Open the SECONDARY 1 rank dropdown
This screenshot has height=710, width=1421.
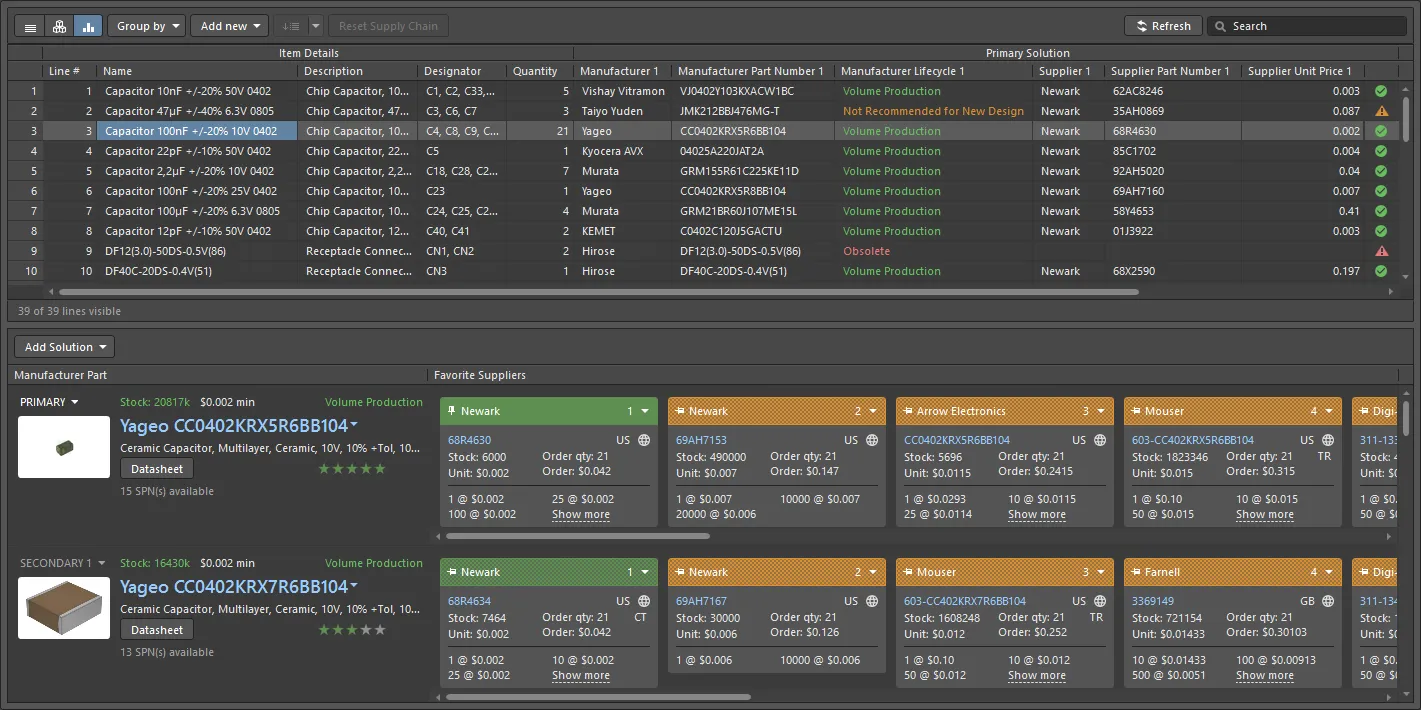point(61,563)
